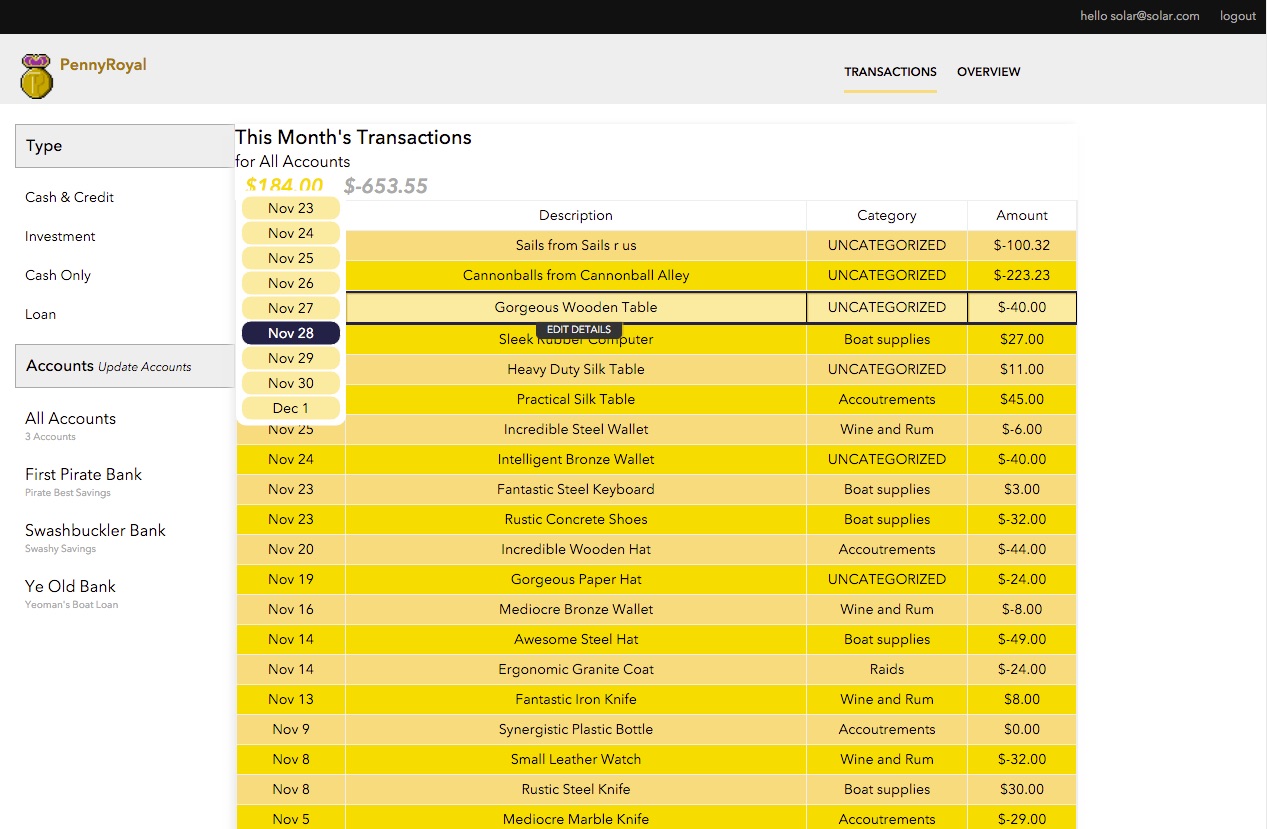The height and width of the screenshot is (829, 1267).
Task: Filter transactions by Investment type
Action: tap(61, 236)
